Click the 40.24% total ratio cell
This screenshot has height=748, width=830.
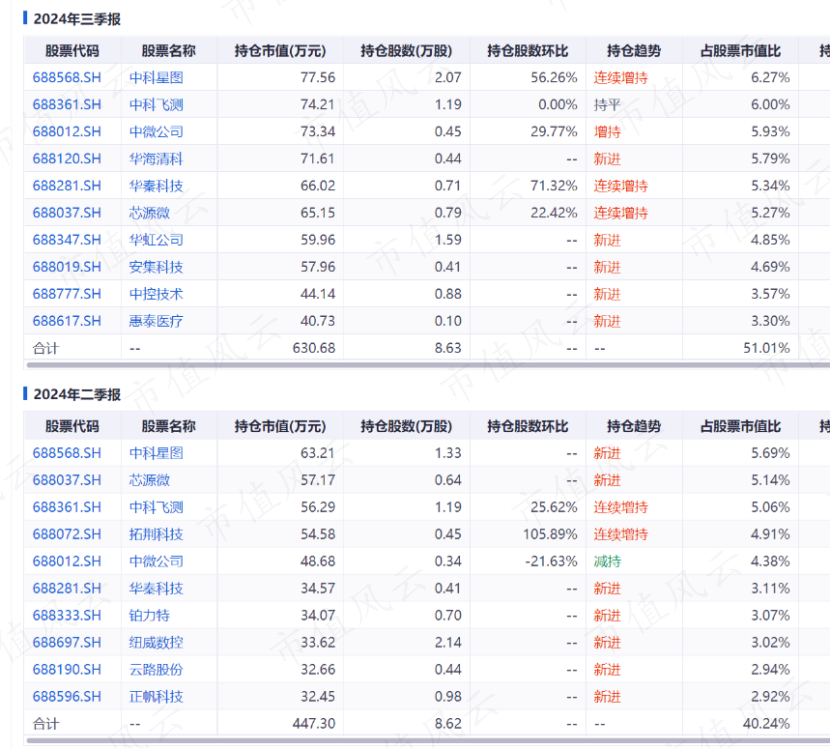tap(766, 723)
